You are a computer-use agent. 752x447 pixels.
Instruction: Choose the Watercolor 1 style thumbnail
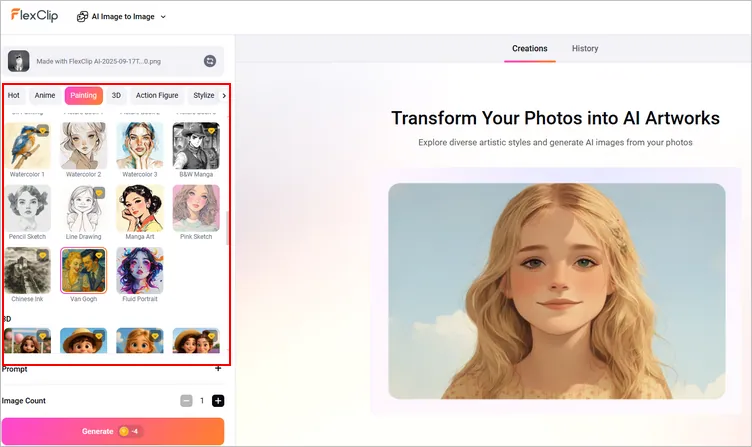point(27,147)
